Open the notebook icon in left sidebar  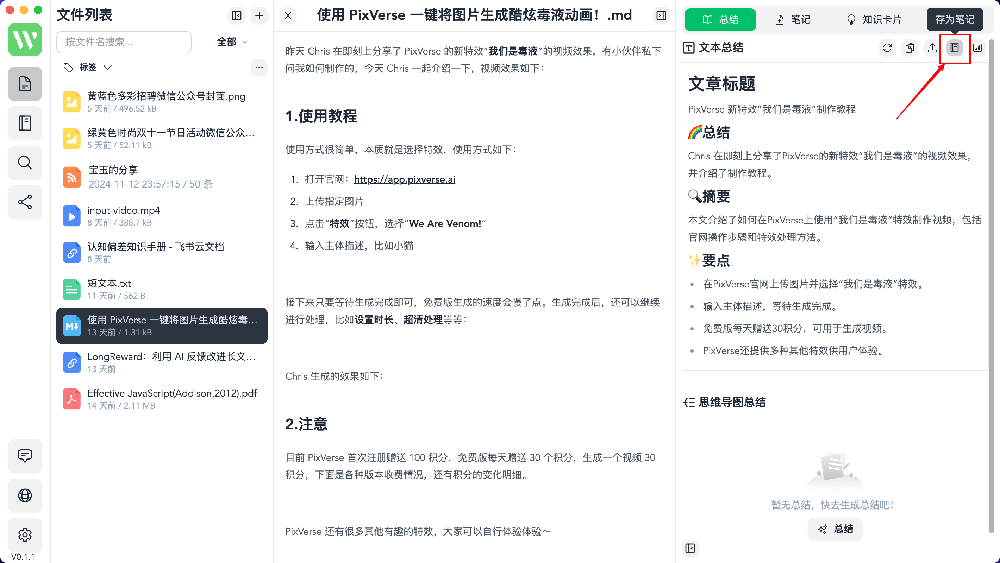tap(25, 123)
